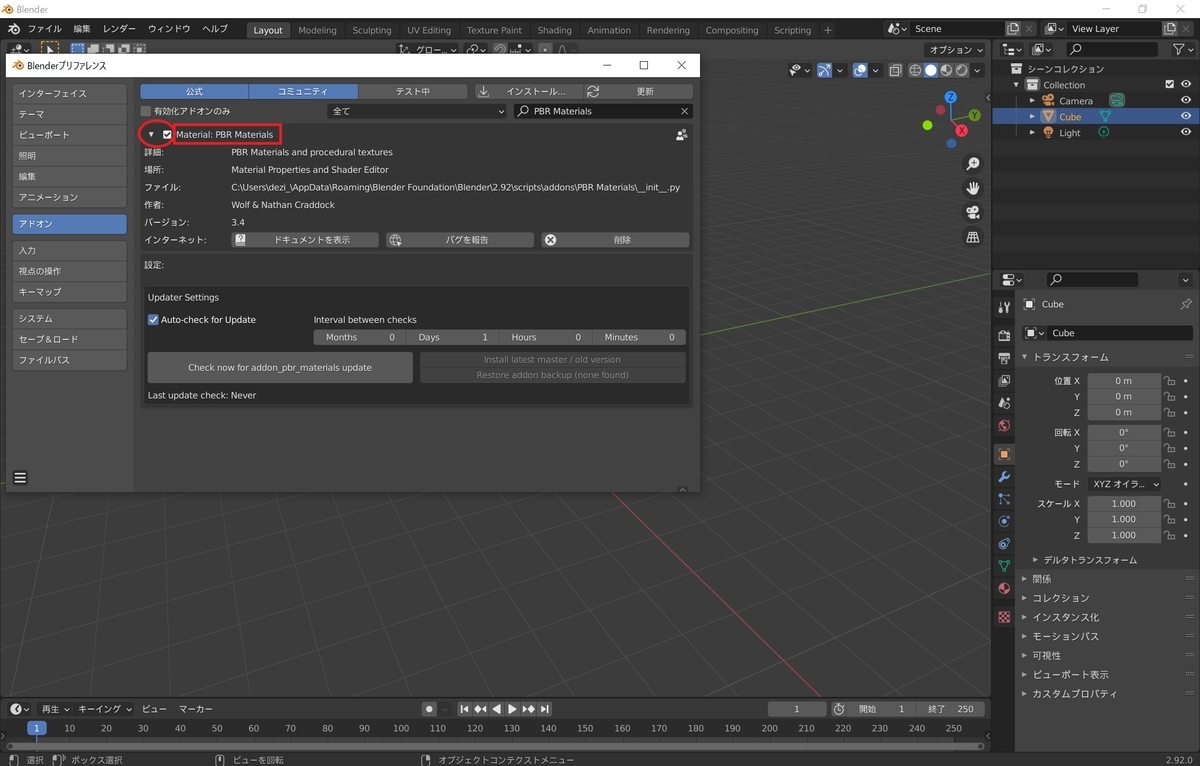This screenshot has width=1200, height=766.
Task: Select the キーマップ preferences section
Action: (70, 291)
